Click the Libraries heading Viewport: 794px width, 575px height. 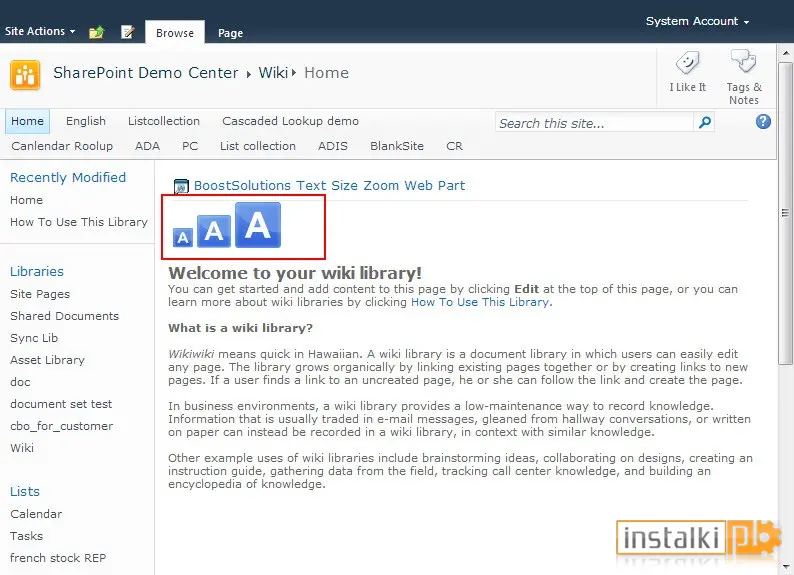[36, 272]
